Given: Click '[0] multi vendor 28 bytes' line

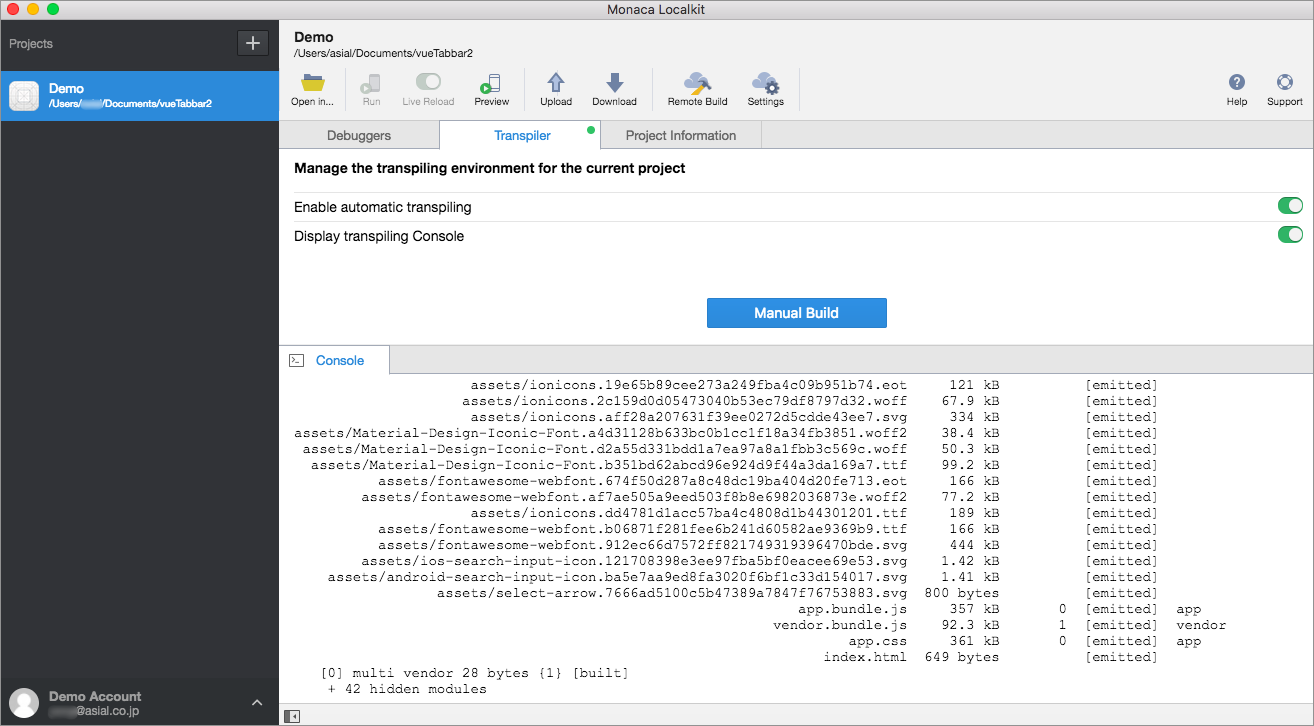Looking at the screenshot, I should (475, 673).
